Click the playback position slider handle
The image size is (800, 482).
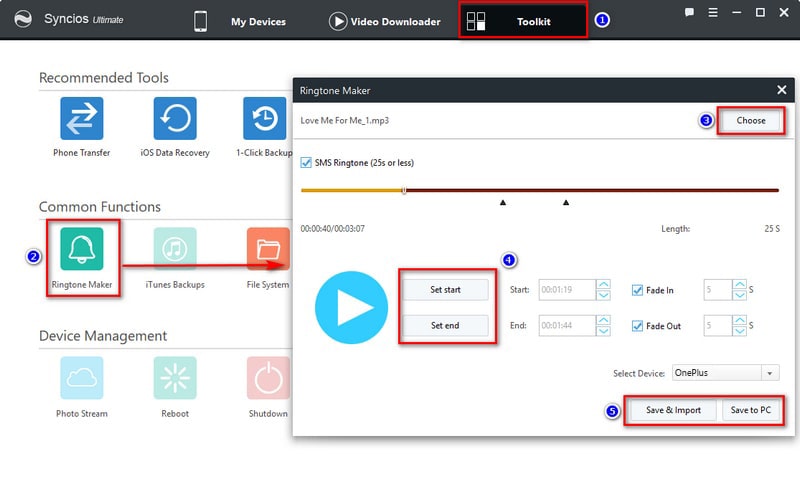click(x=404, y=190)
